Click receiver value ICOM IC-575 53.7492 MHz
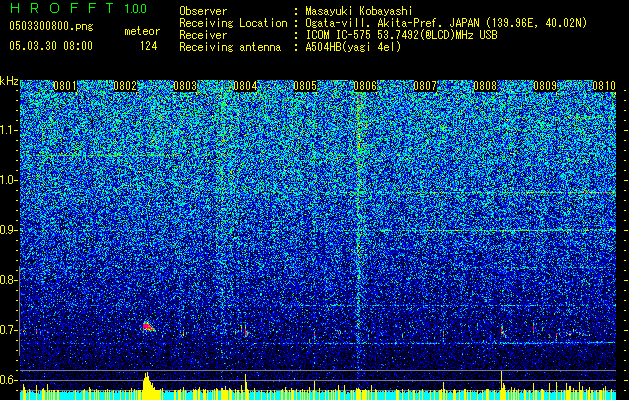The width and height of the screenshot is (629, 400). pyautogui.click(x=401, y=35)
